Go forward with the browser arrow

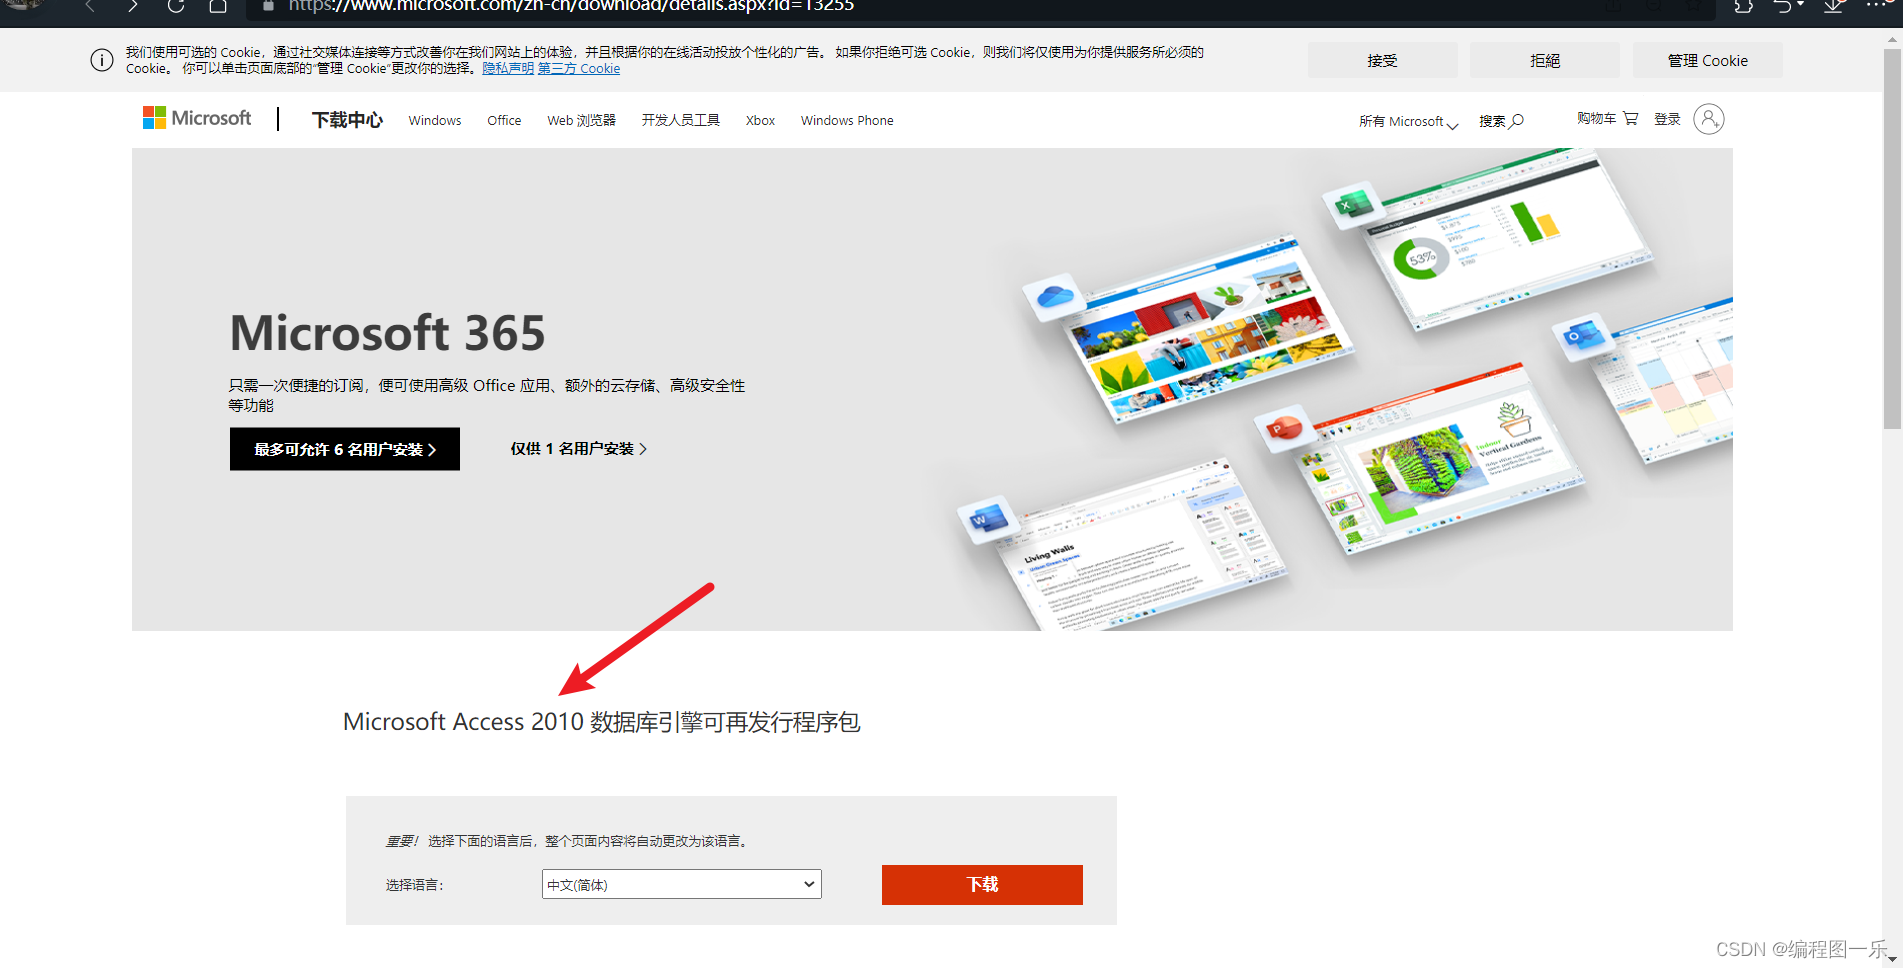pos(132,6)
